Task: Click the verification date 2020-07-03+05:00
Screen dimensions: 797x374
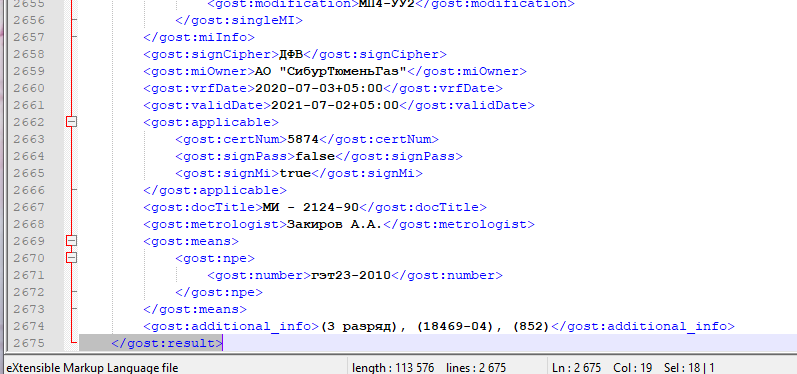Action: point(319,88)
